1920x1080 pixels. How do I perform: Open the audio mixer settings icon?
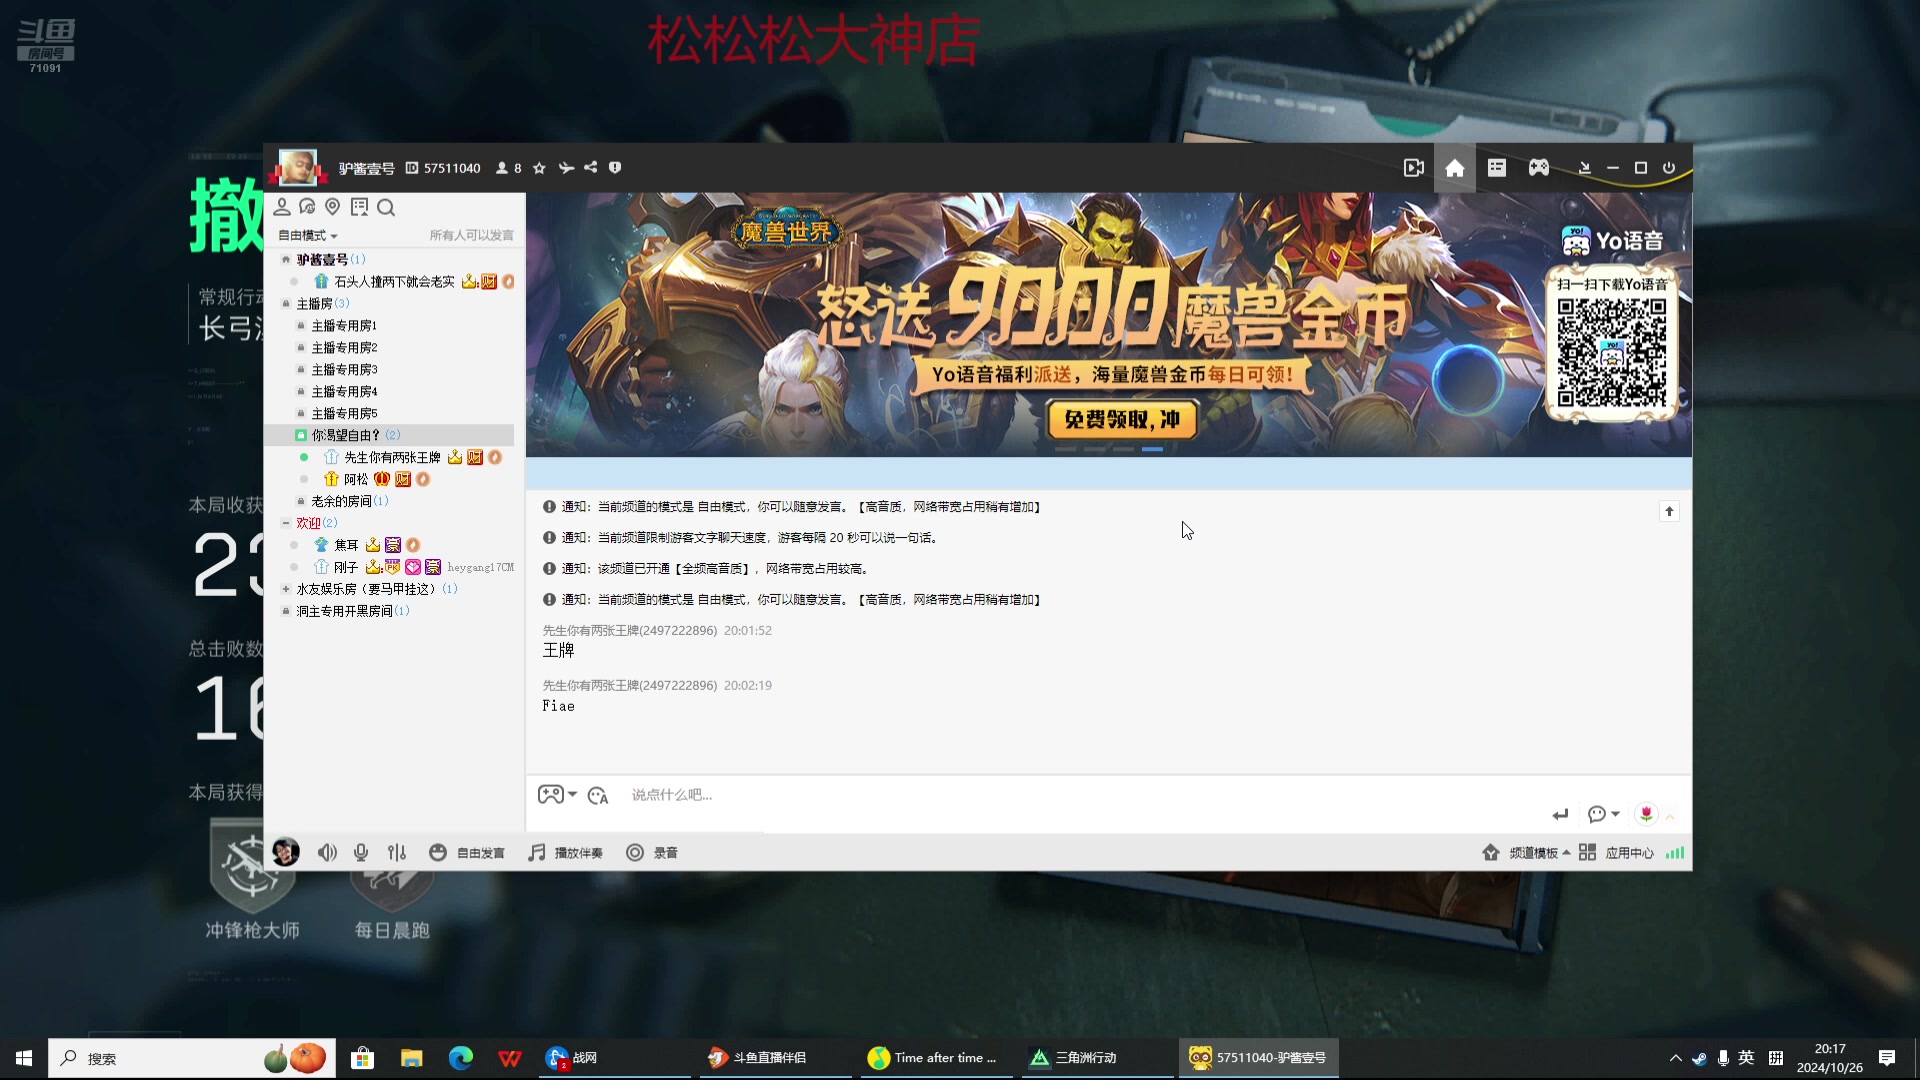point(397,853)
